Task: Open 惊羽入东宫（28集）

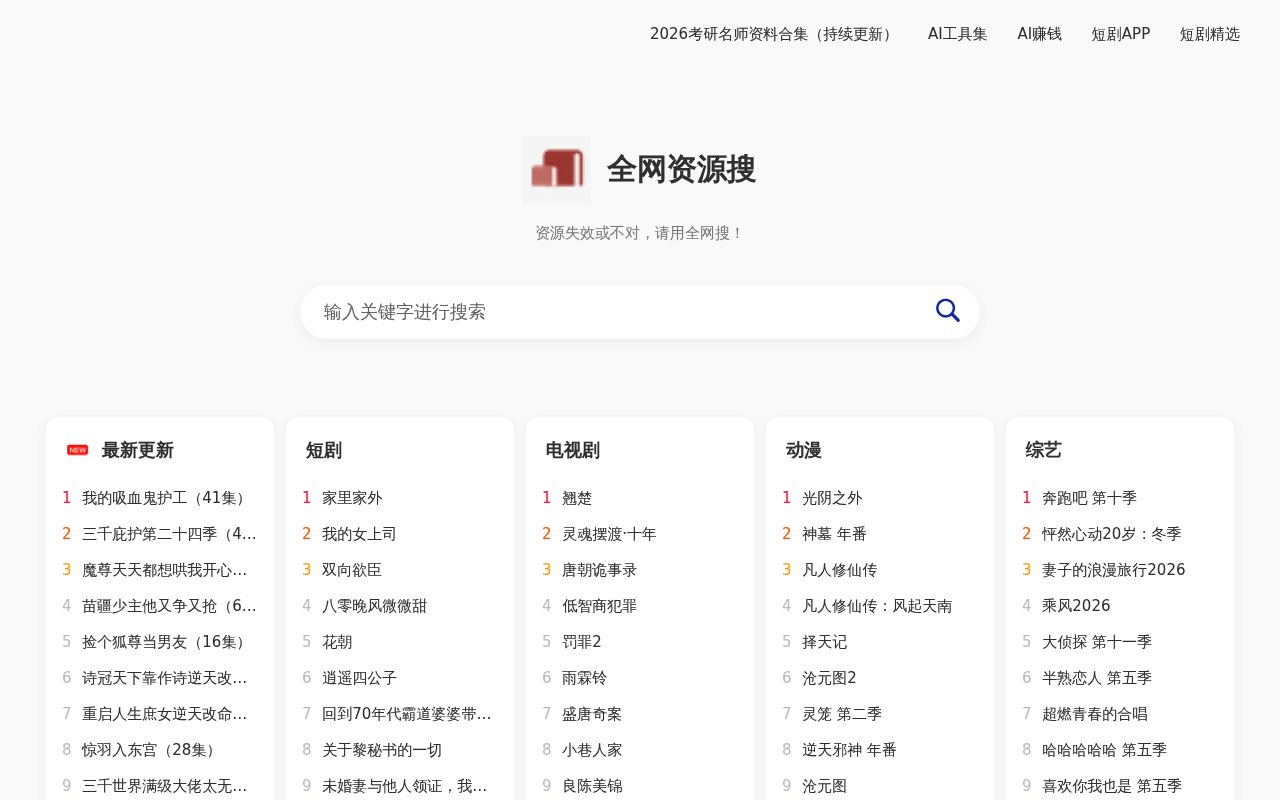Action: [x=151, y=750]
